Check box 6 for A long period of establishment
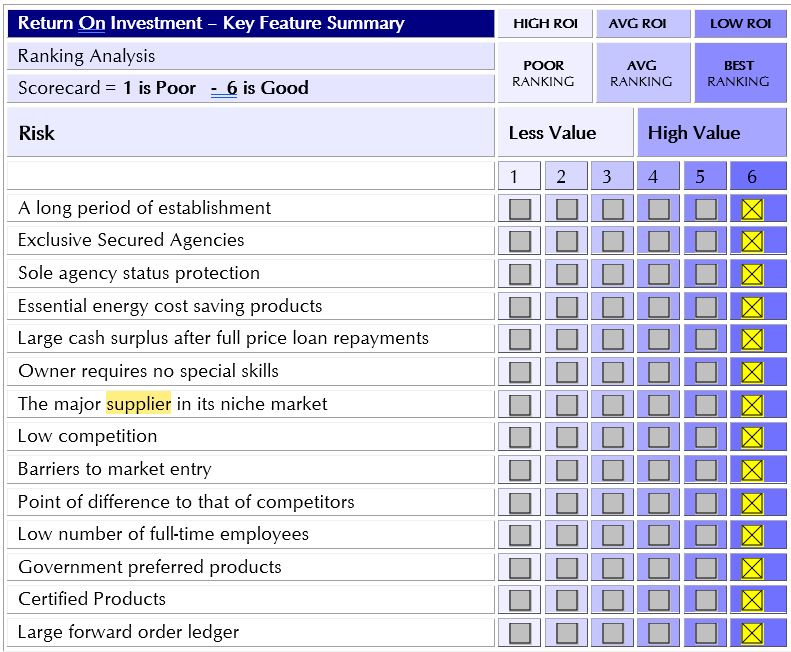 752,209
